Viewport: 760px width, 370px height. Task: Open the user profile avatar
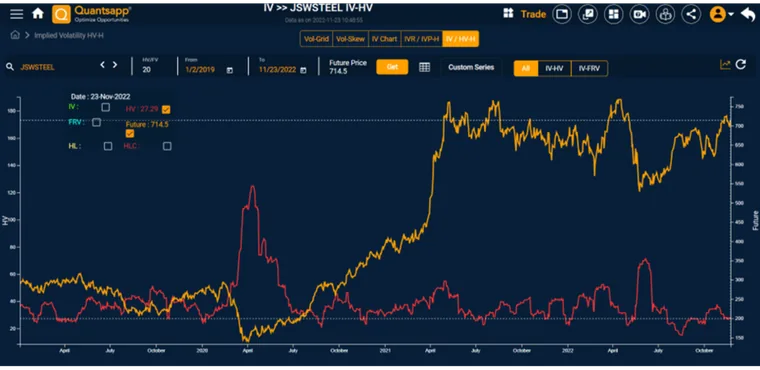coord(717,14)
